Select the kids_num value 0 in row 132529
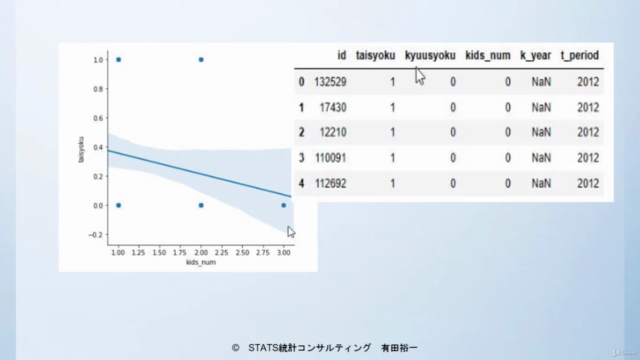The image size is (640, 360). pyautogui.click(x=507, y=82)
